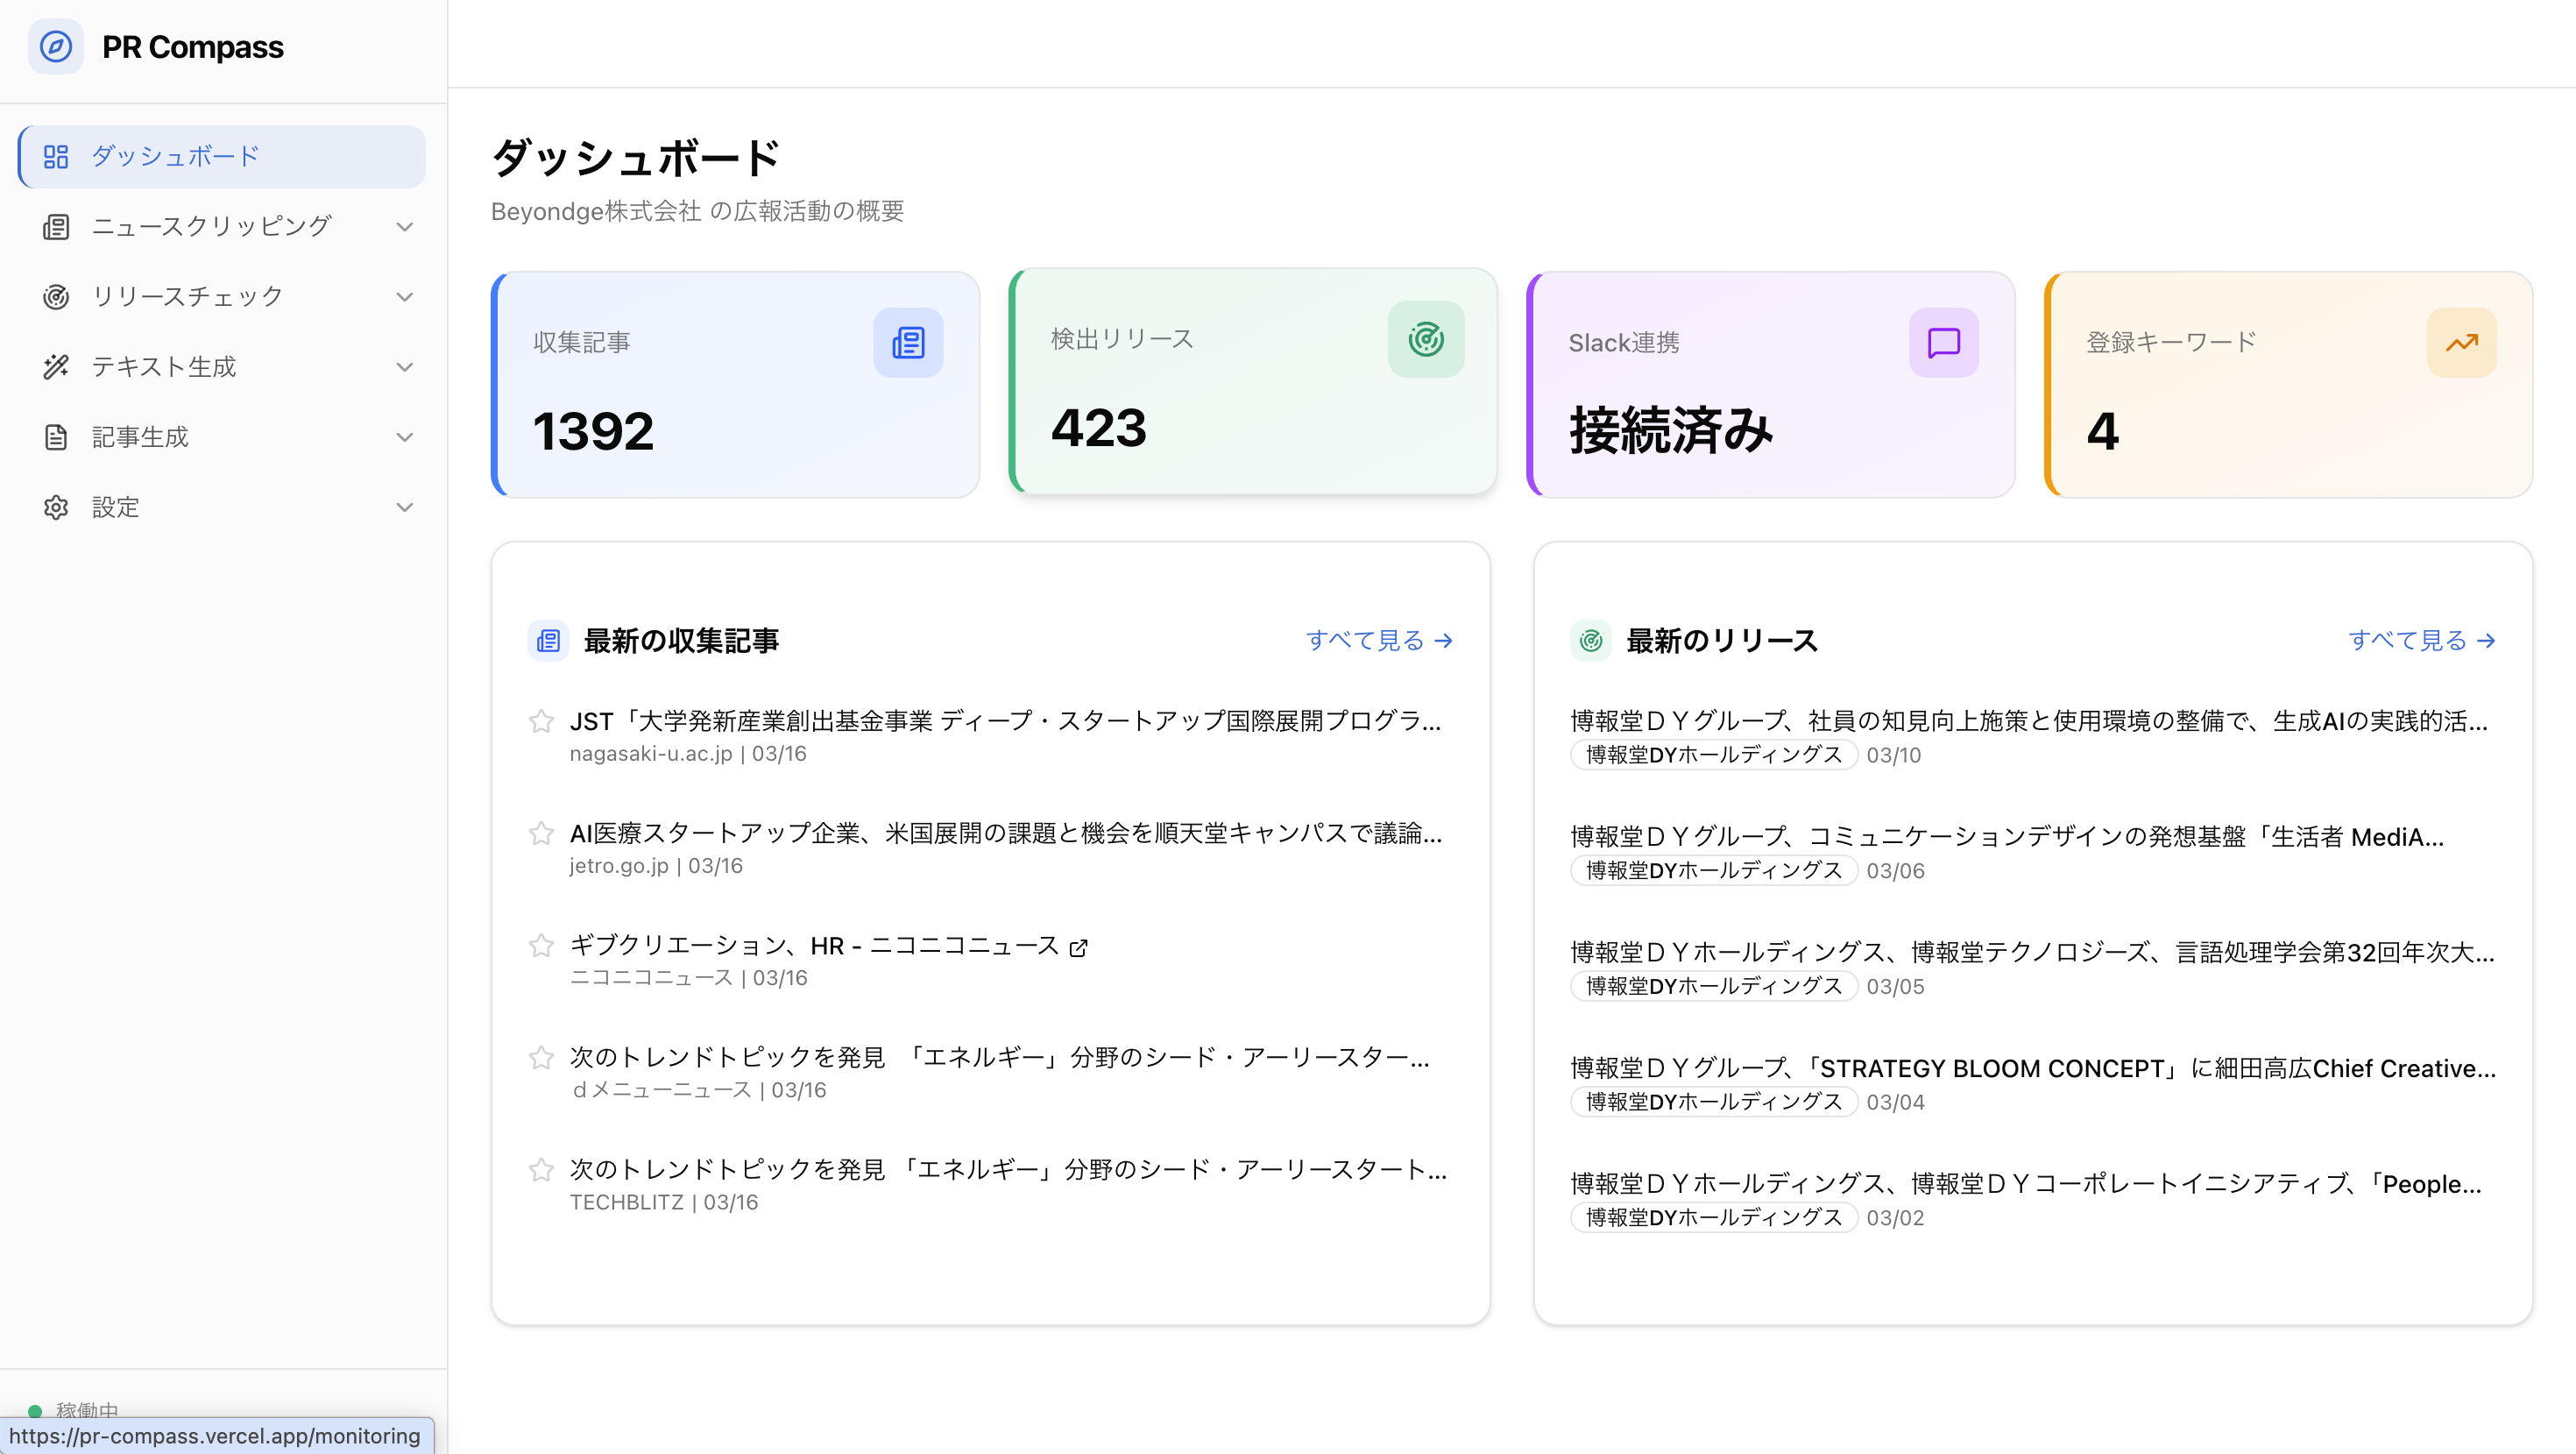Click the 最新のリリース target icon header
Screen dimensions: 2576x1454
click(x=1590, y=641)
